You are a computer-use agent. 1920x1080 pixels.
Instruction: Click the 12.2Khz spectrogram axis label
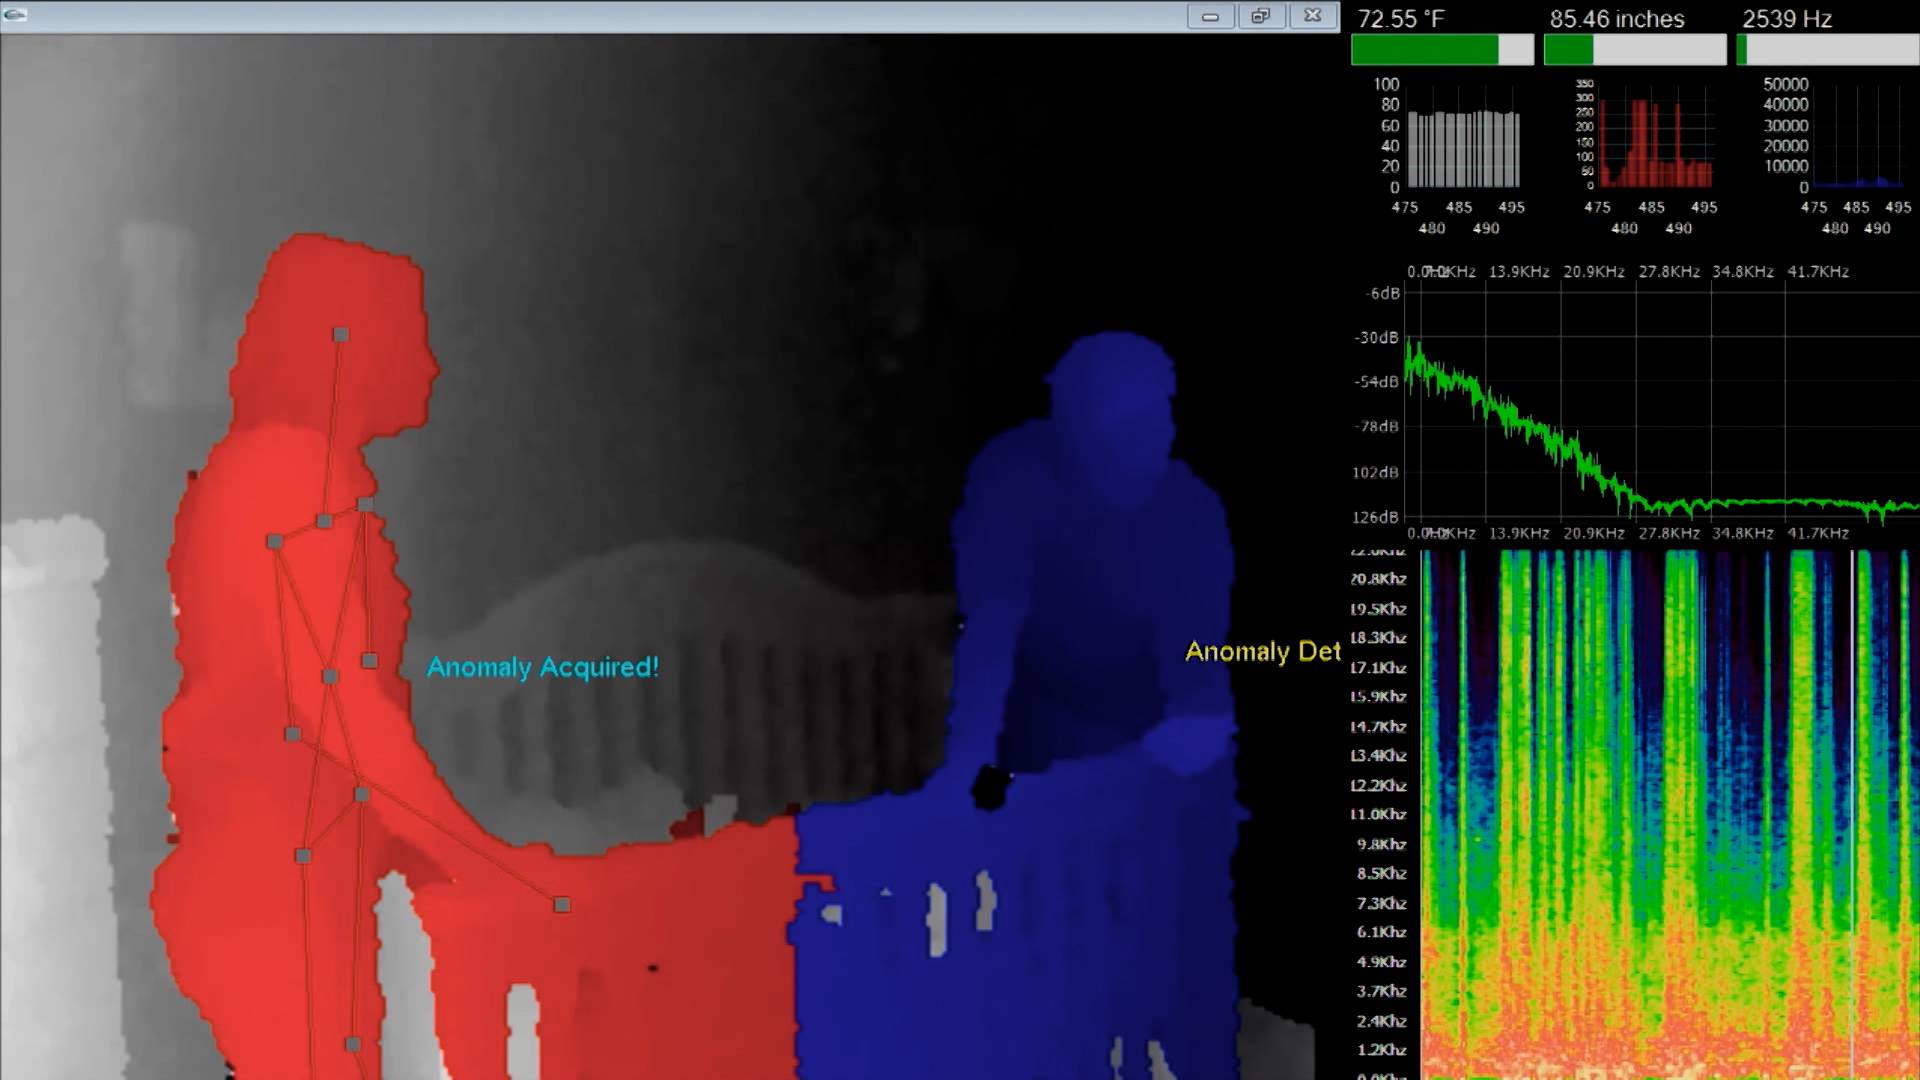click(1378, 785)
